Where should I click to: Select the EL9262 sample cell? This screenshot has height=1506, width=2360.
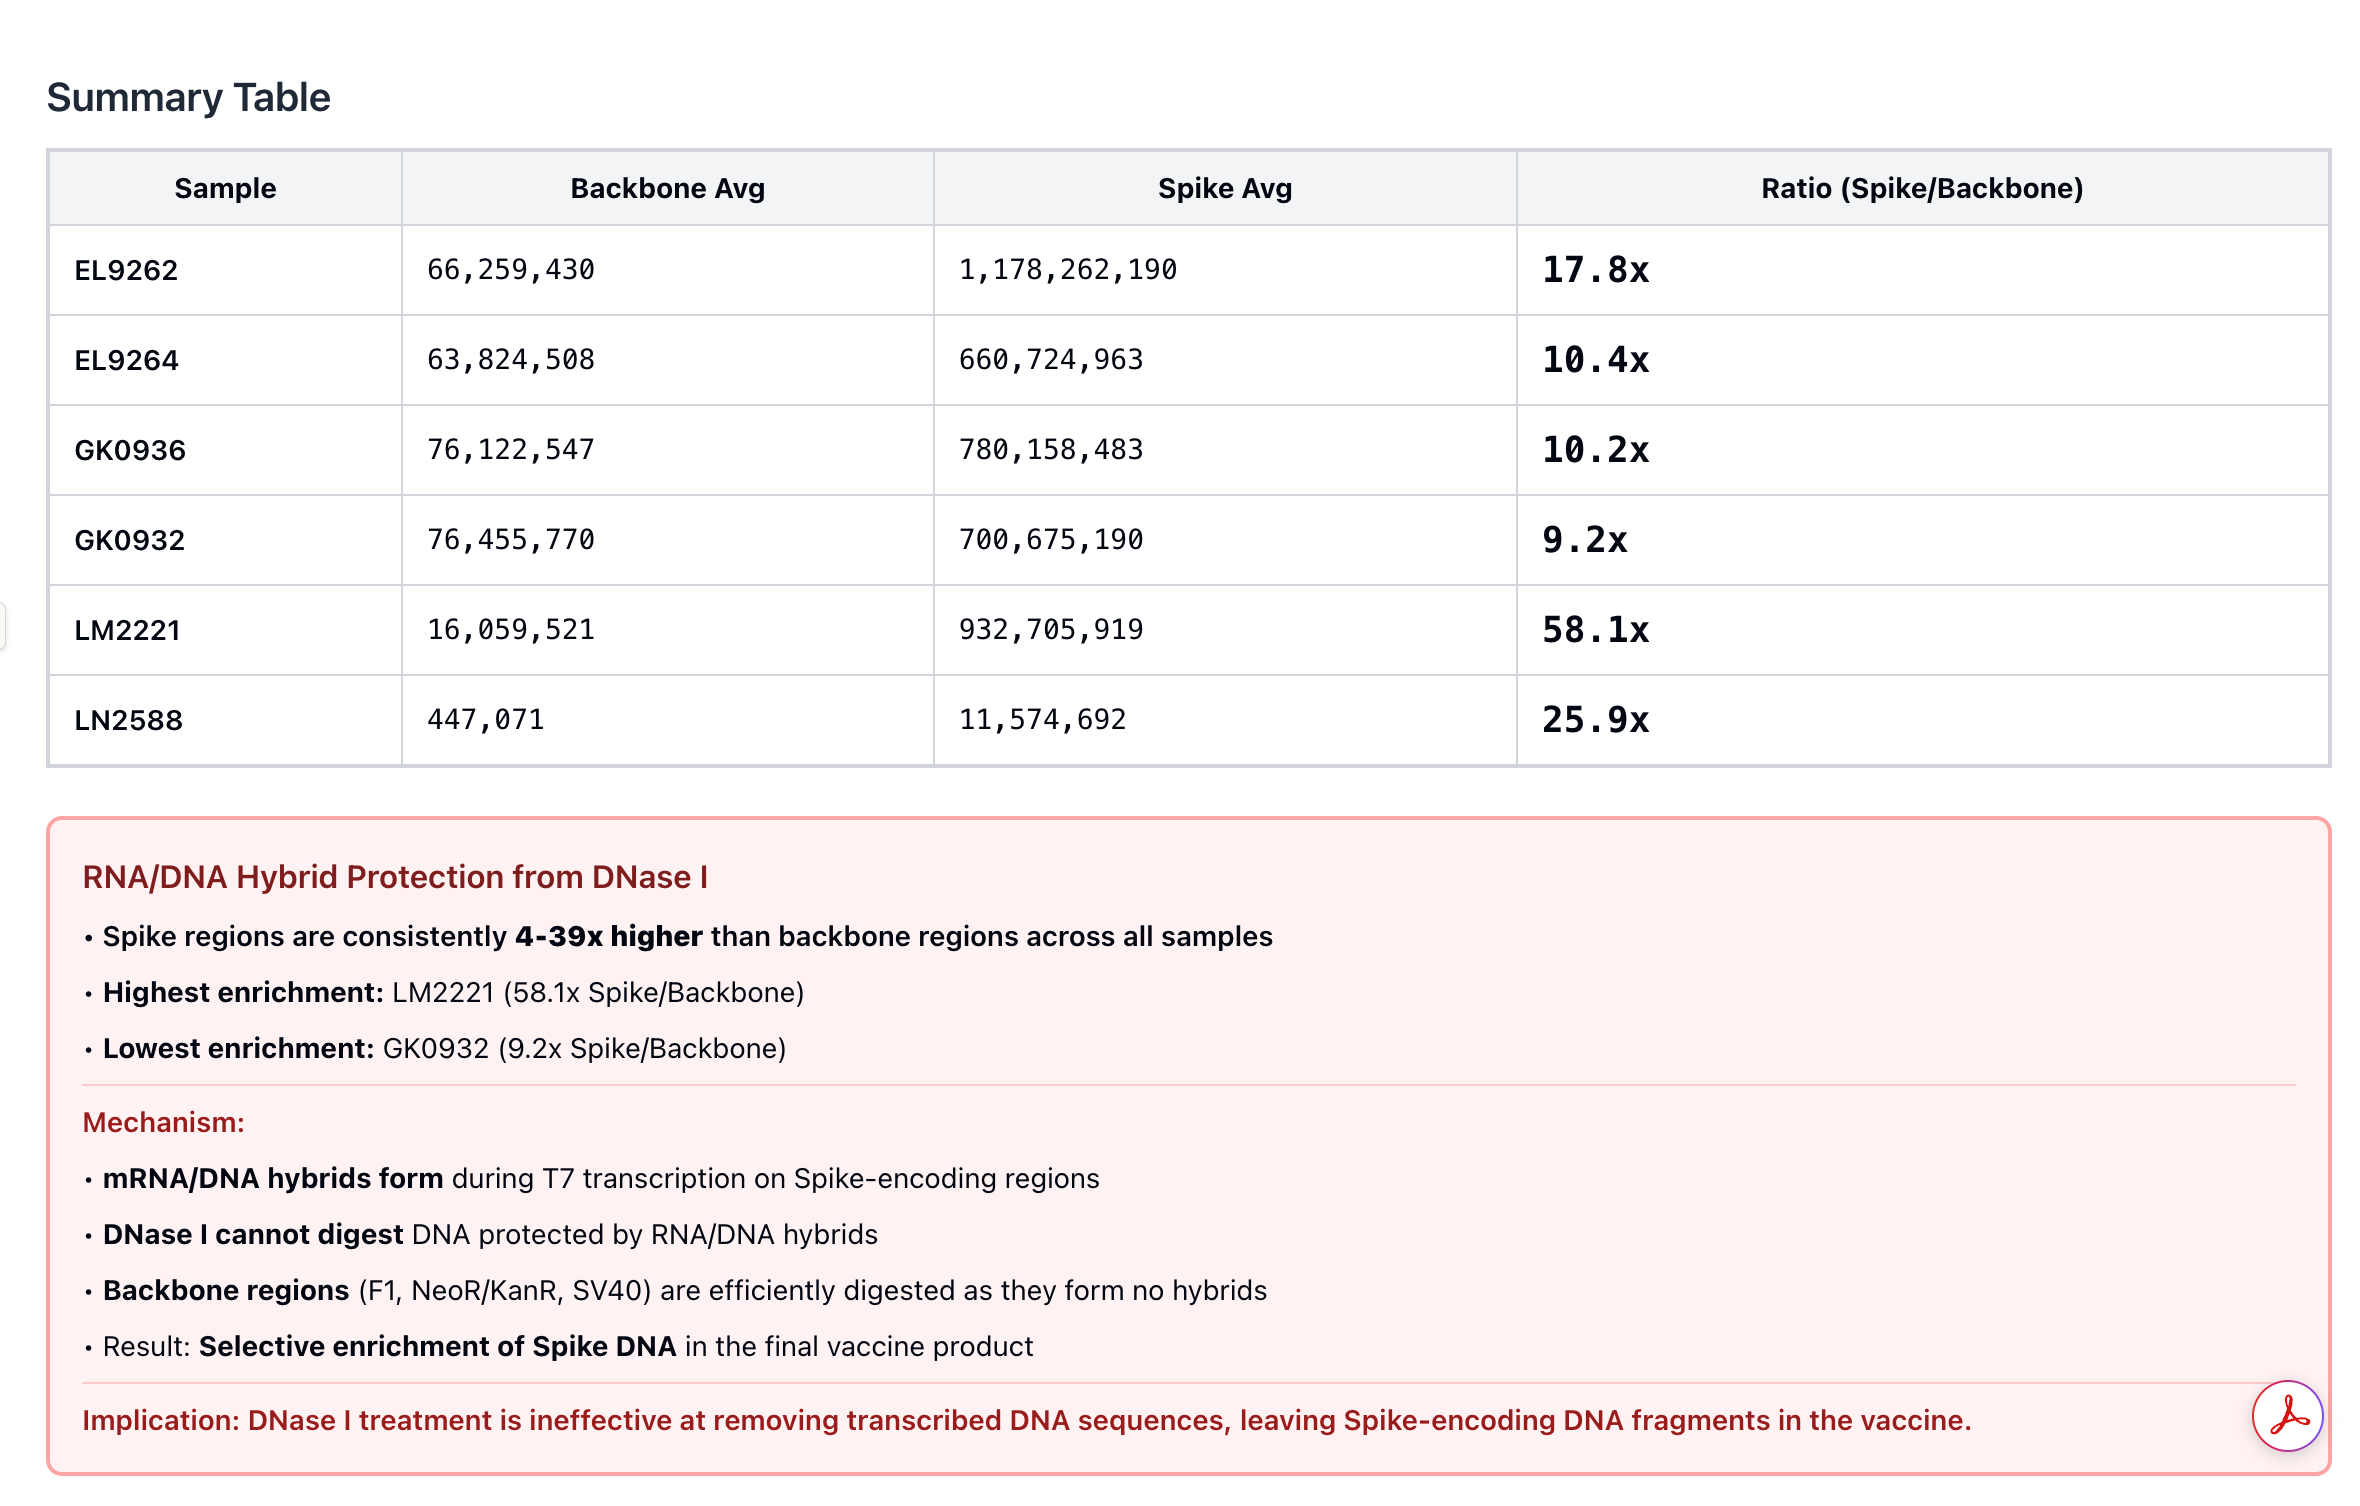coord(126,270)
